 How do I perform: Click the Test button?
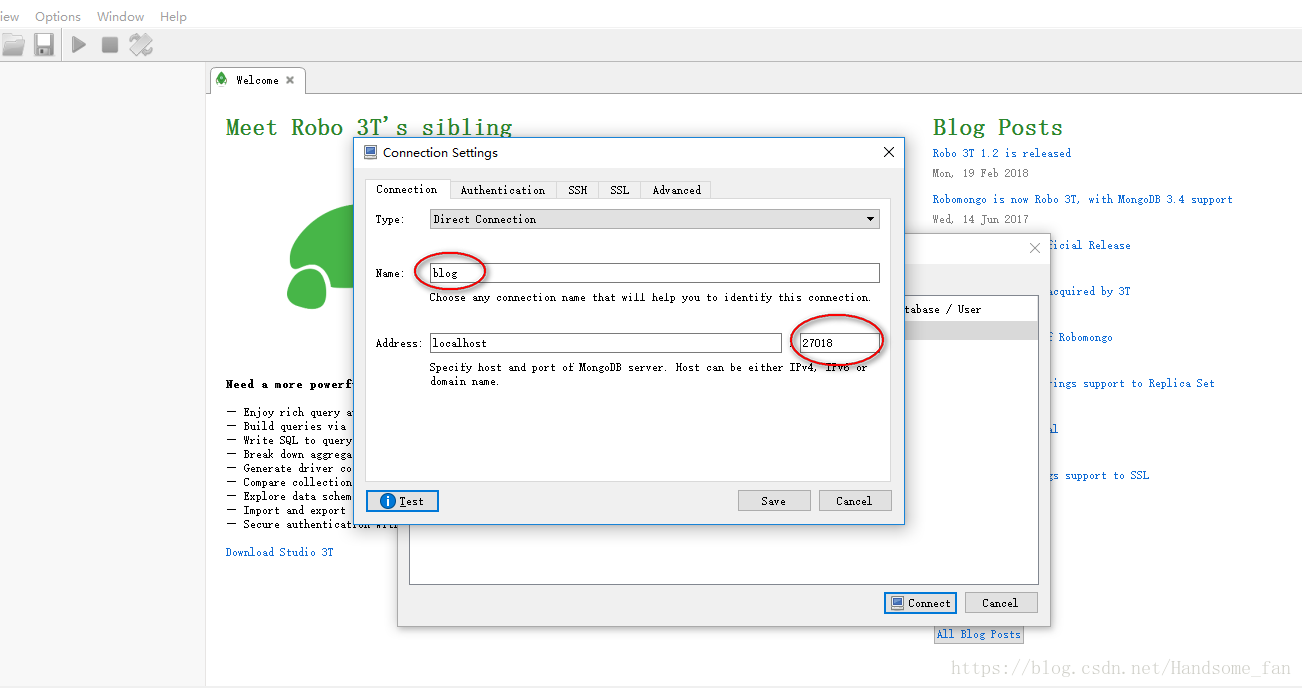[402, 501]
